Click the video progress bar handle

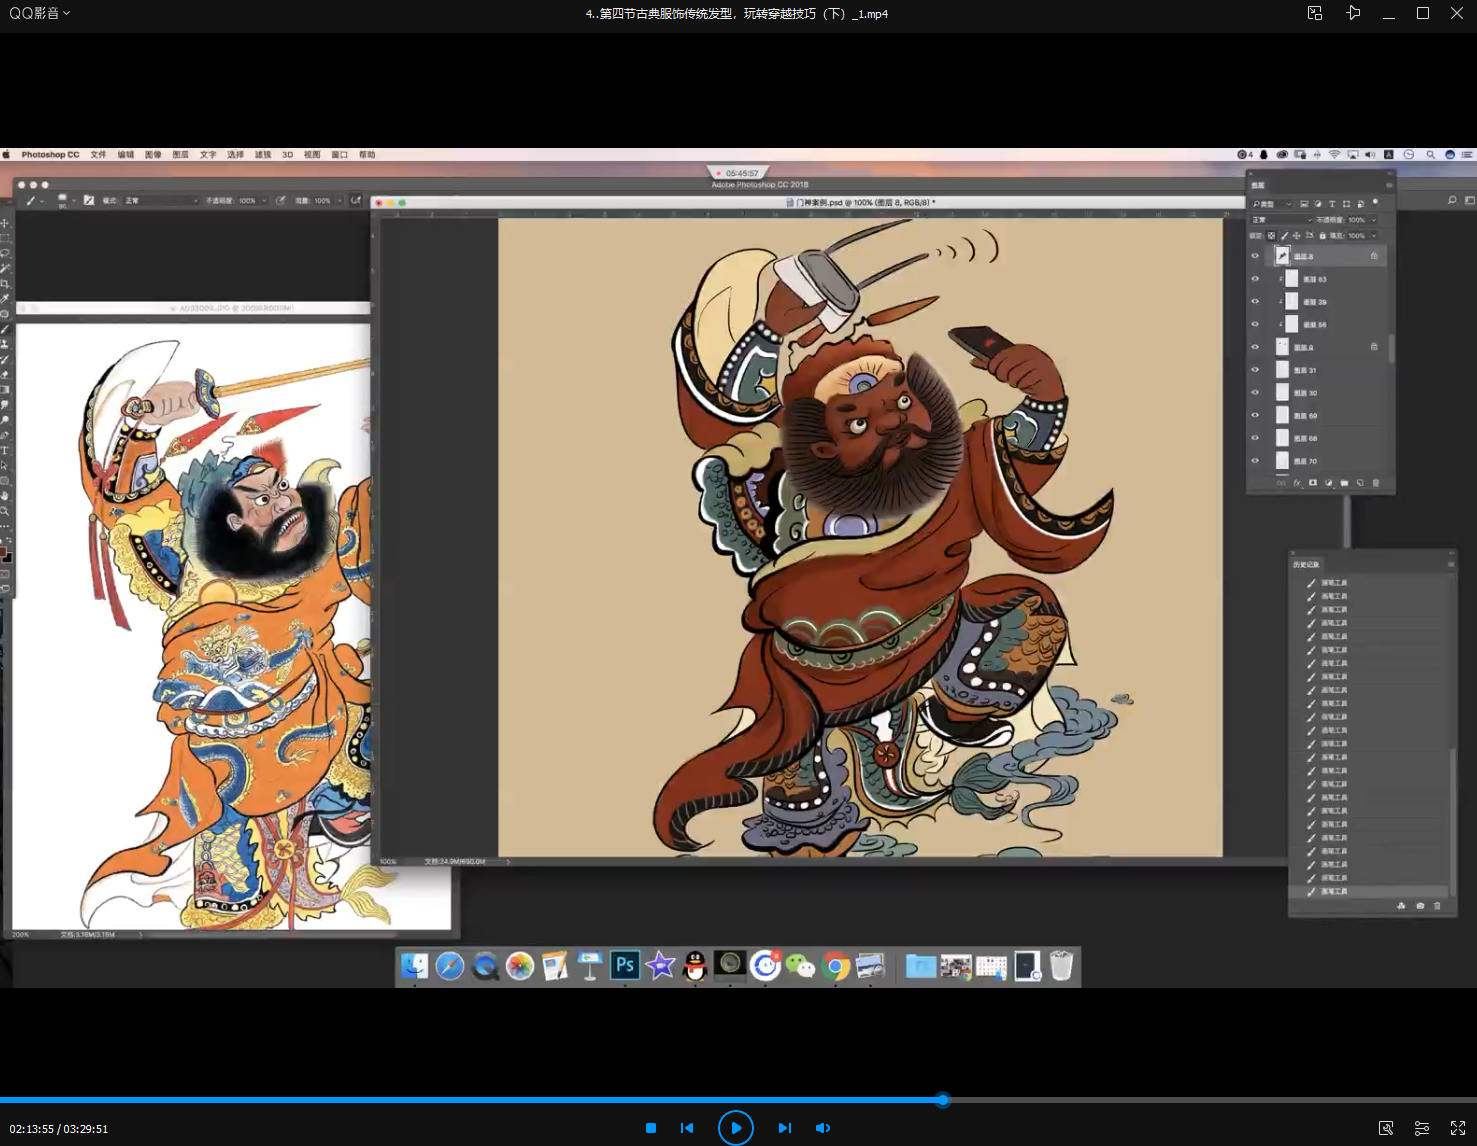(942, 1100)
